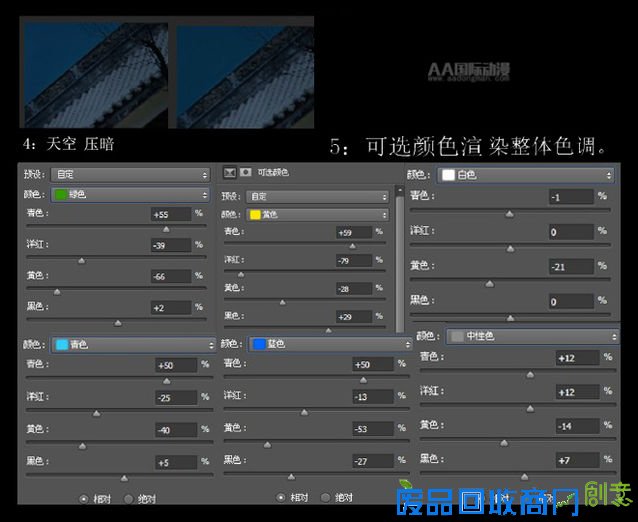Image resolution: width=638 pixels, height=522 pixels.
Task: Click the Selective Color adjustment icon
Action: coord(229,172)
